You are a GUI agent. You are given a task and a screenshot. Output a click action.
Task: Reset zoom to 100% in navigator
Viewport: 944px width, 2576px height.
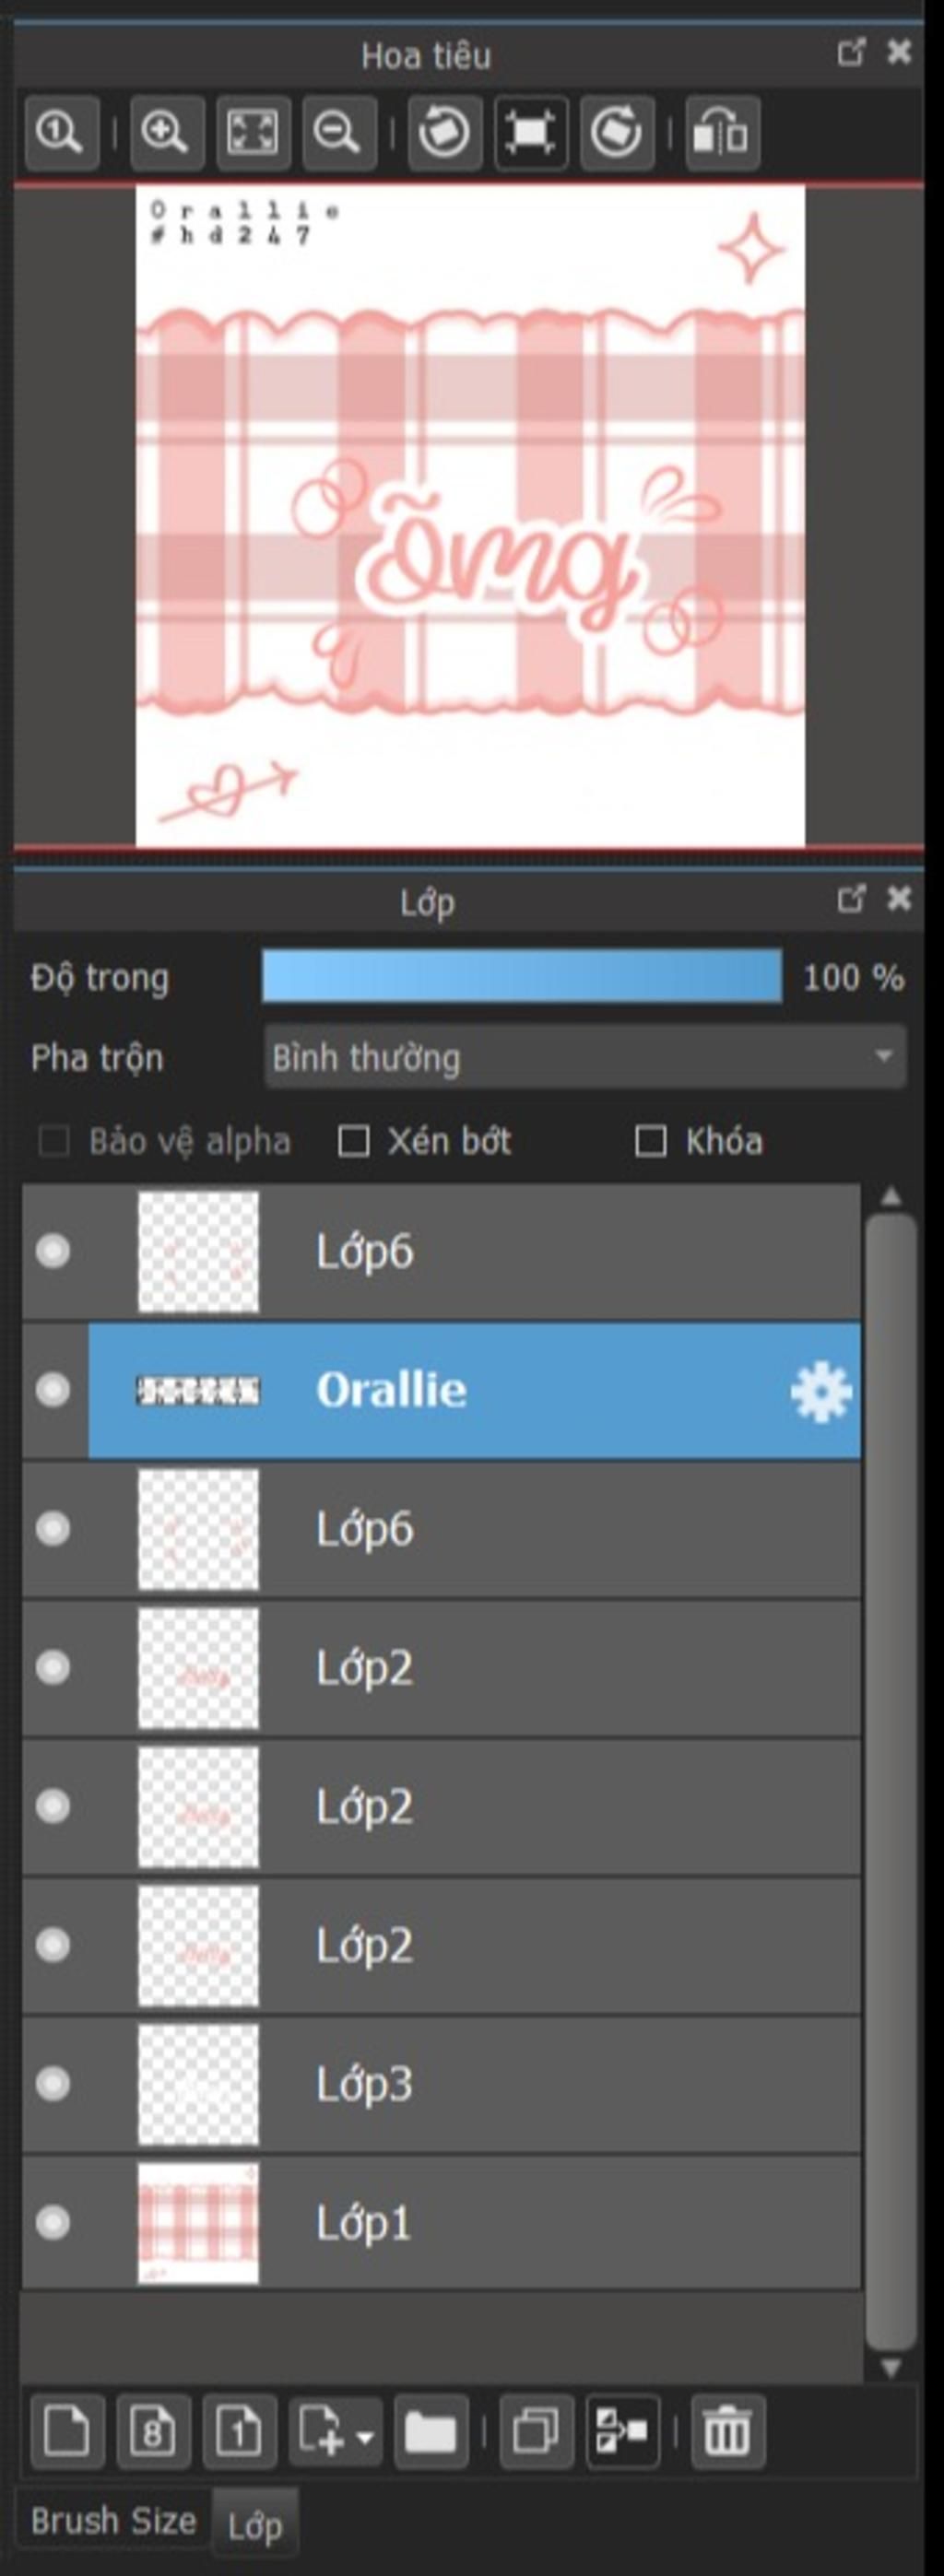tap(61, 132)
